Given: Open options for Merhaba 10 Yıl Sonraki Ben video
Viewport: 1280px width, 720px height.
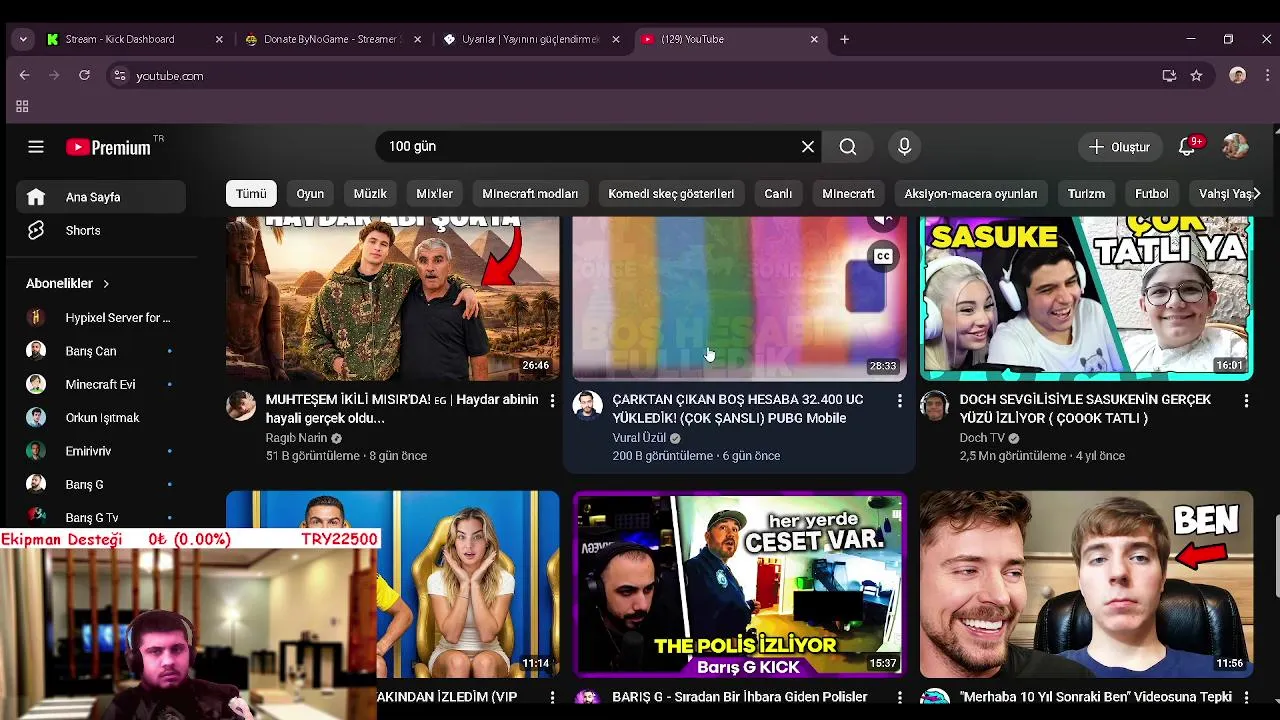Looking at the screenshot, I should pos(1246,697).
